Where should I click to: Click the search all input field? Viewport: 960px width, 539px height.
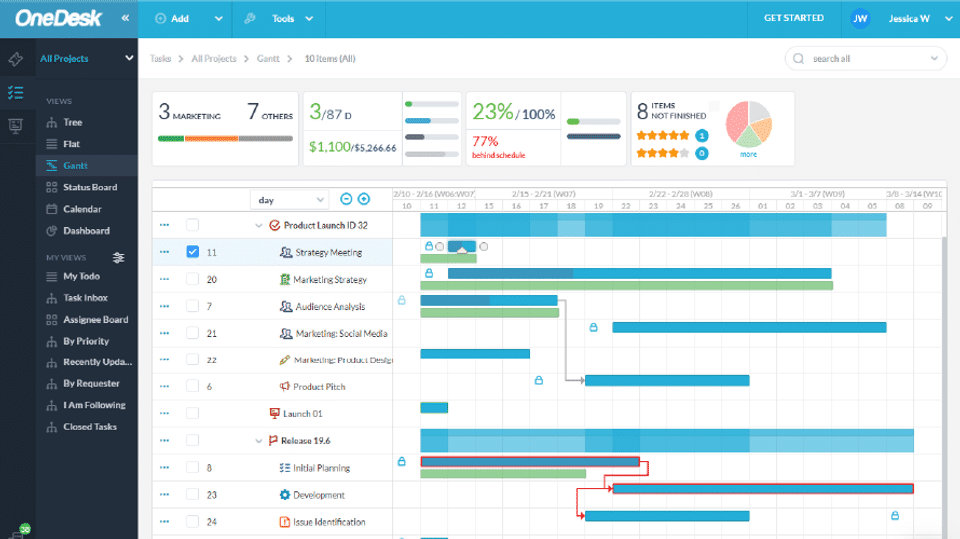click(x=872, y=59)
